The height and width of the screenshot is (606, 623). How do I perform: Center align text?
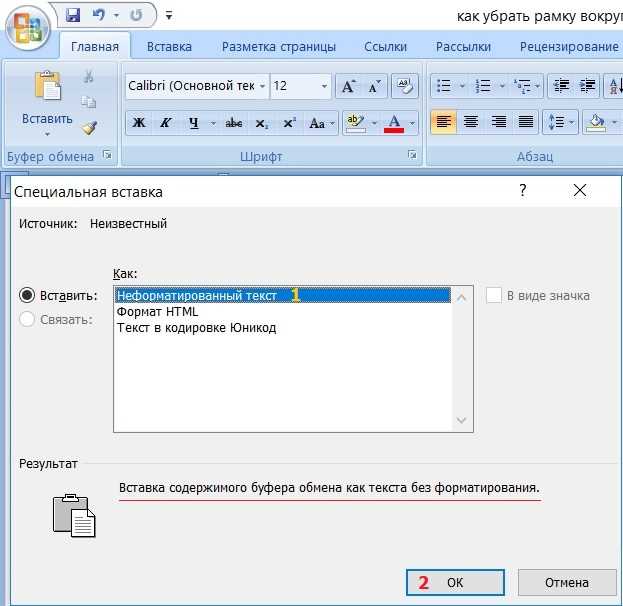(x=471, y=122)
